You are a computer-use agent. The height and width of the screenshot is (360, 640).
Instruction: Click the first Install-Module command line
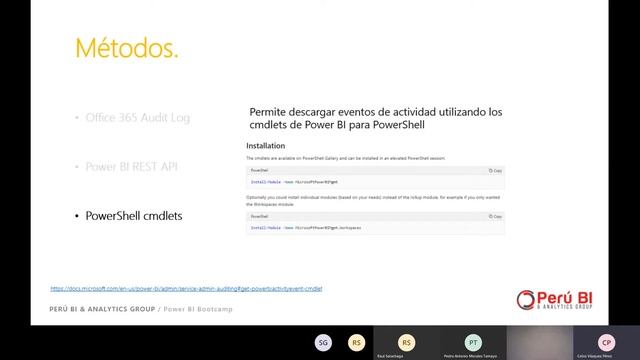294,182
